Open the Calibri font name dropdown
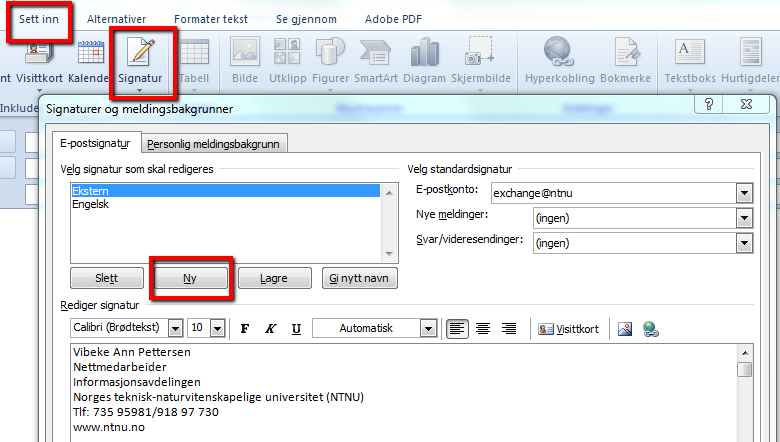 pyautogui.click(x=176, y=328)
